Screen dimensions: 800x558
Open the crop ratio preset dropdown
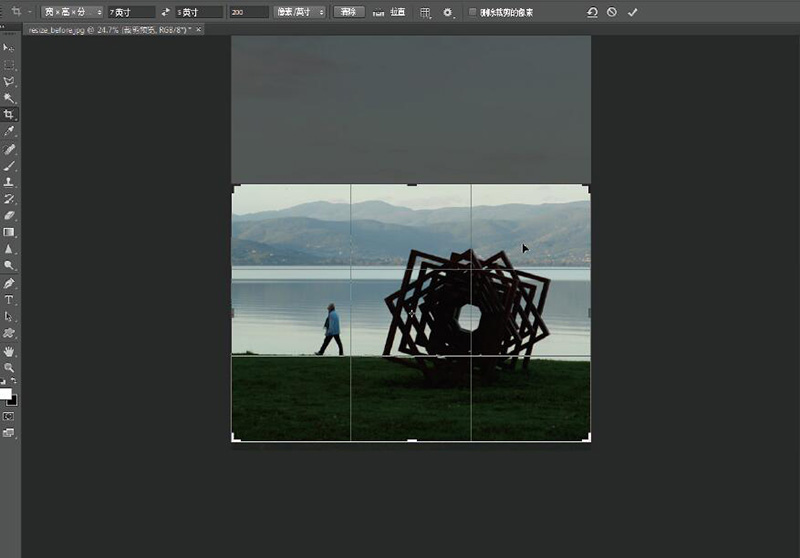click(72, 12)
